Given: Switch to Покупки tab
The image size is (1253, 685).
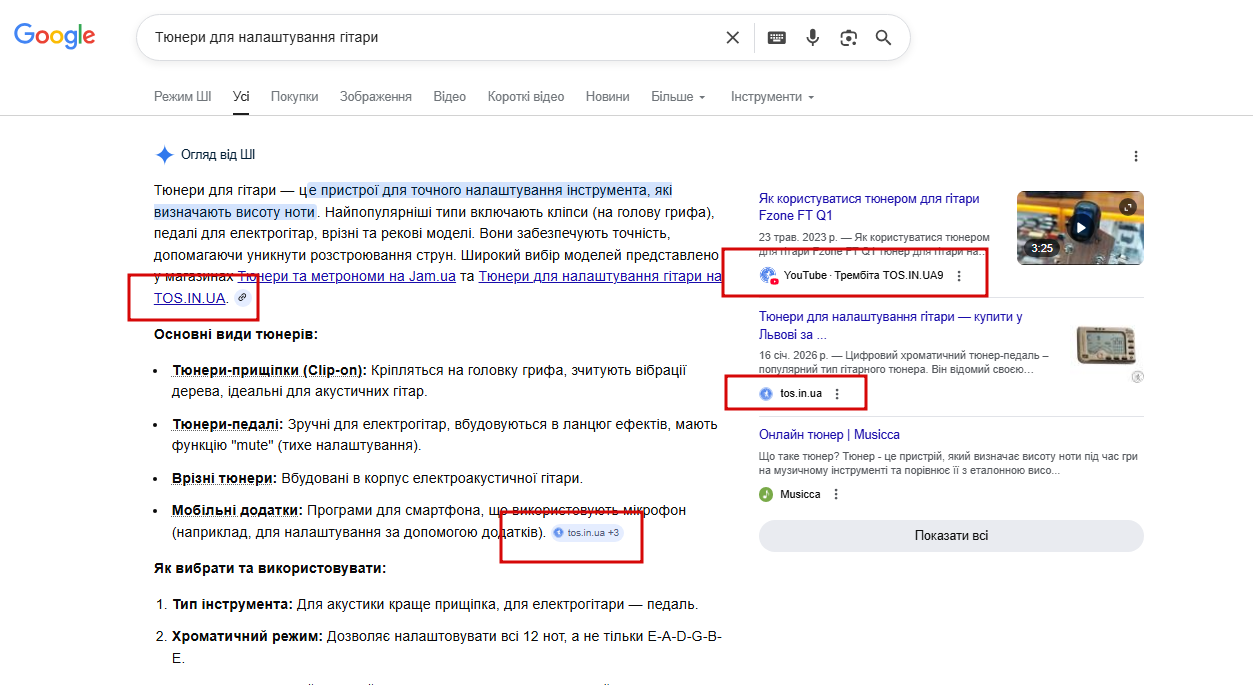Looking at the screenshot, I should pos(294,97).
